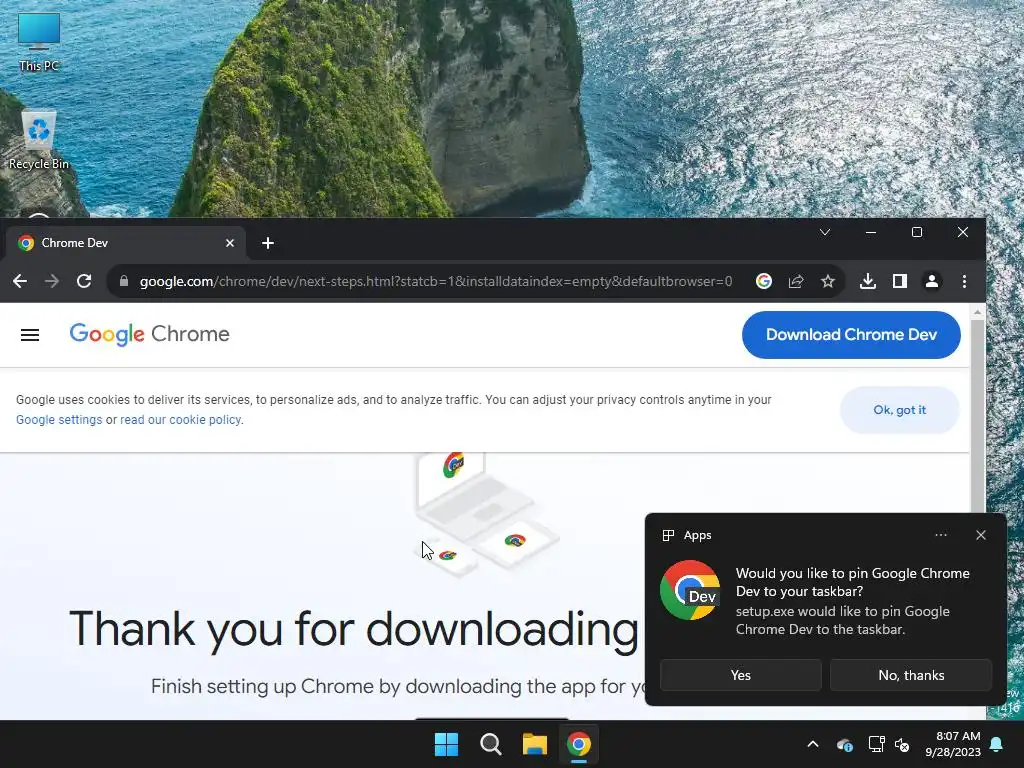Click the scrollbar up arrow
Screen dimensions: 1024x768
click(x=977, y=312)
